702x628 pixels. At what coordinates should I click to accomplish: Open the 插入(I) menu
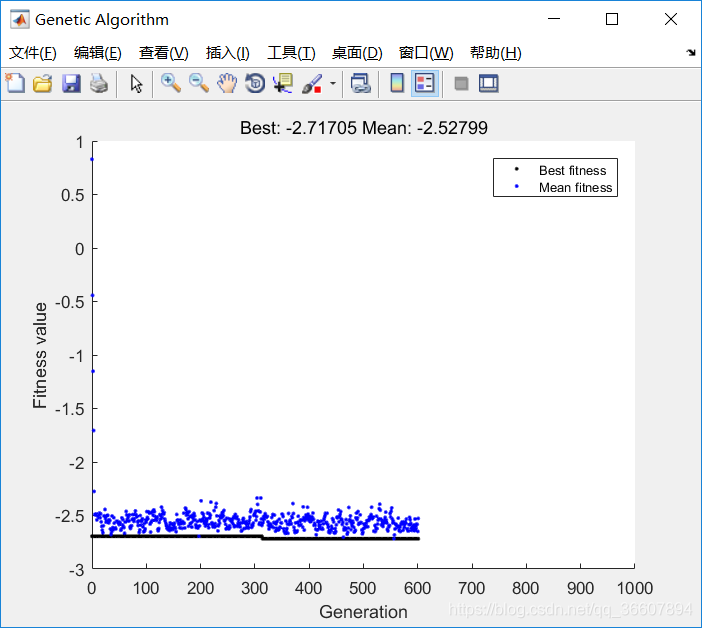(x=227, y=53)
